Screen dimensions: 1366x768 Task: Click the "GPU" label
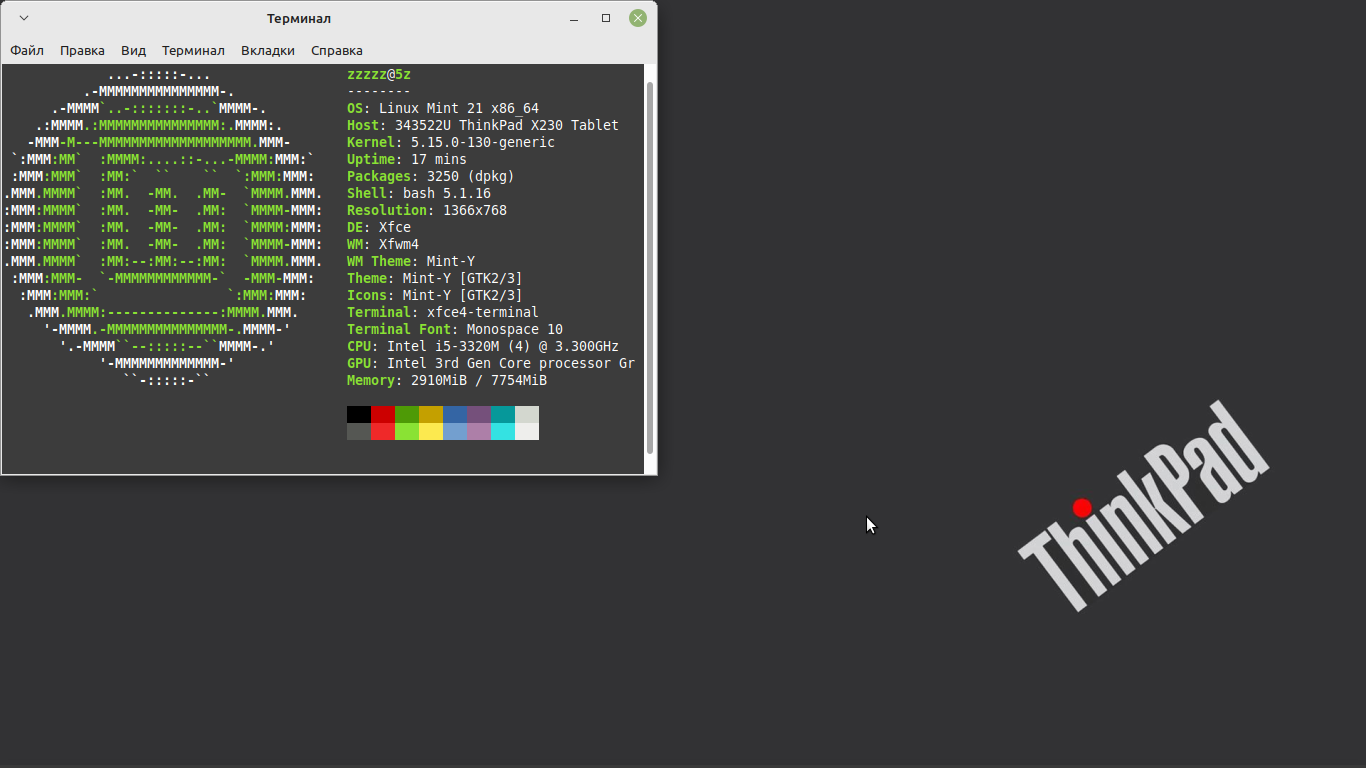359,364
